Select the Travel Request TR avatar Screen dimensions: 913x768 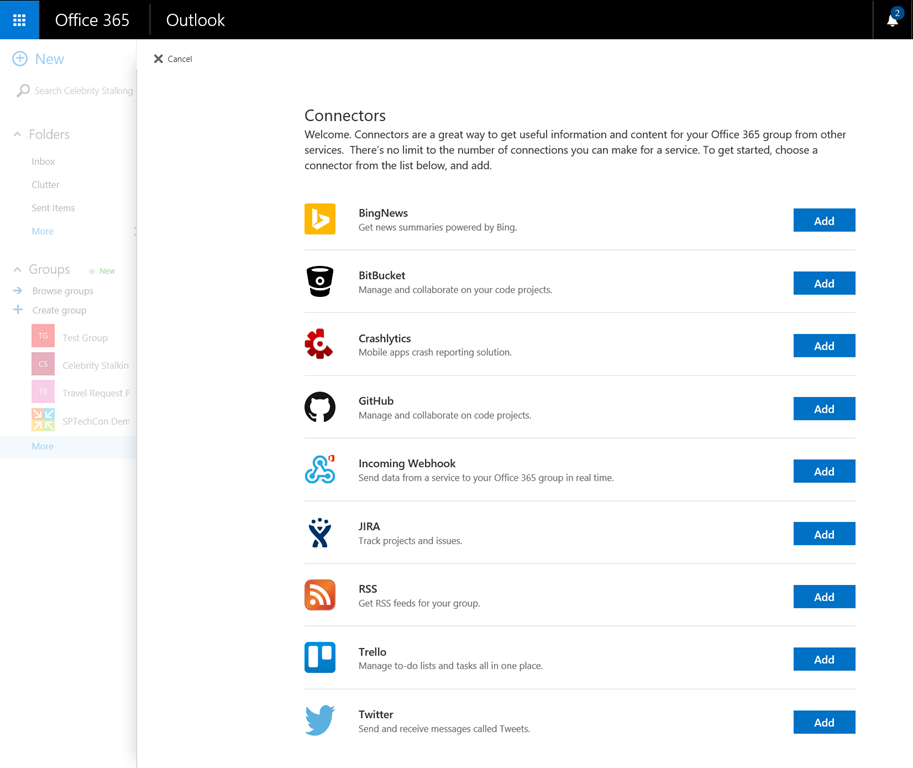click(43, 392)
